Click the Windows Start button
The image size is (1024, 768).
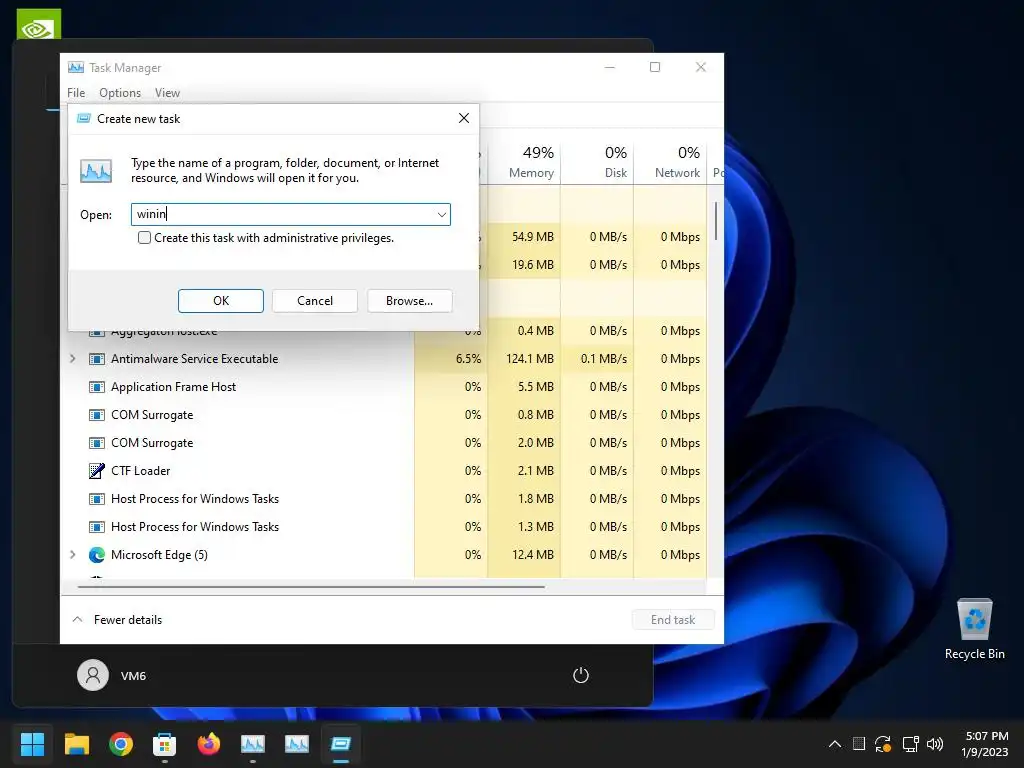pos(32,744)
